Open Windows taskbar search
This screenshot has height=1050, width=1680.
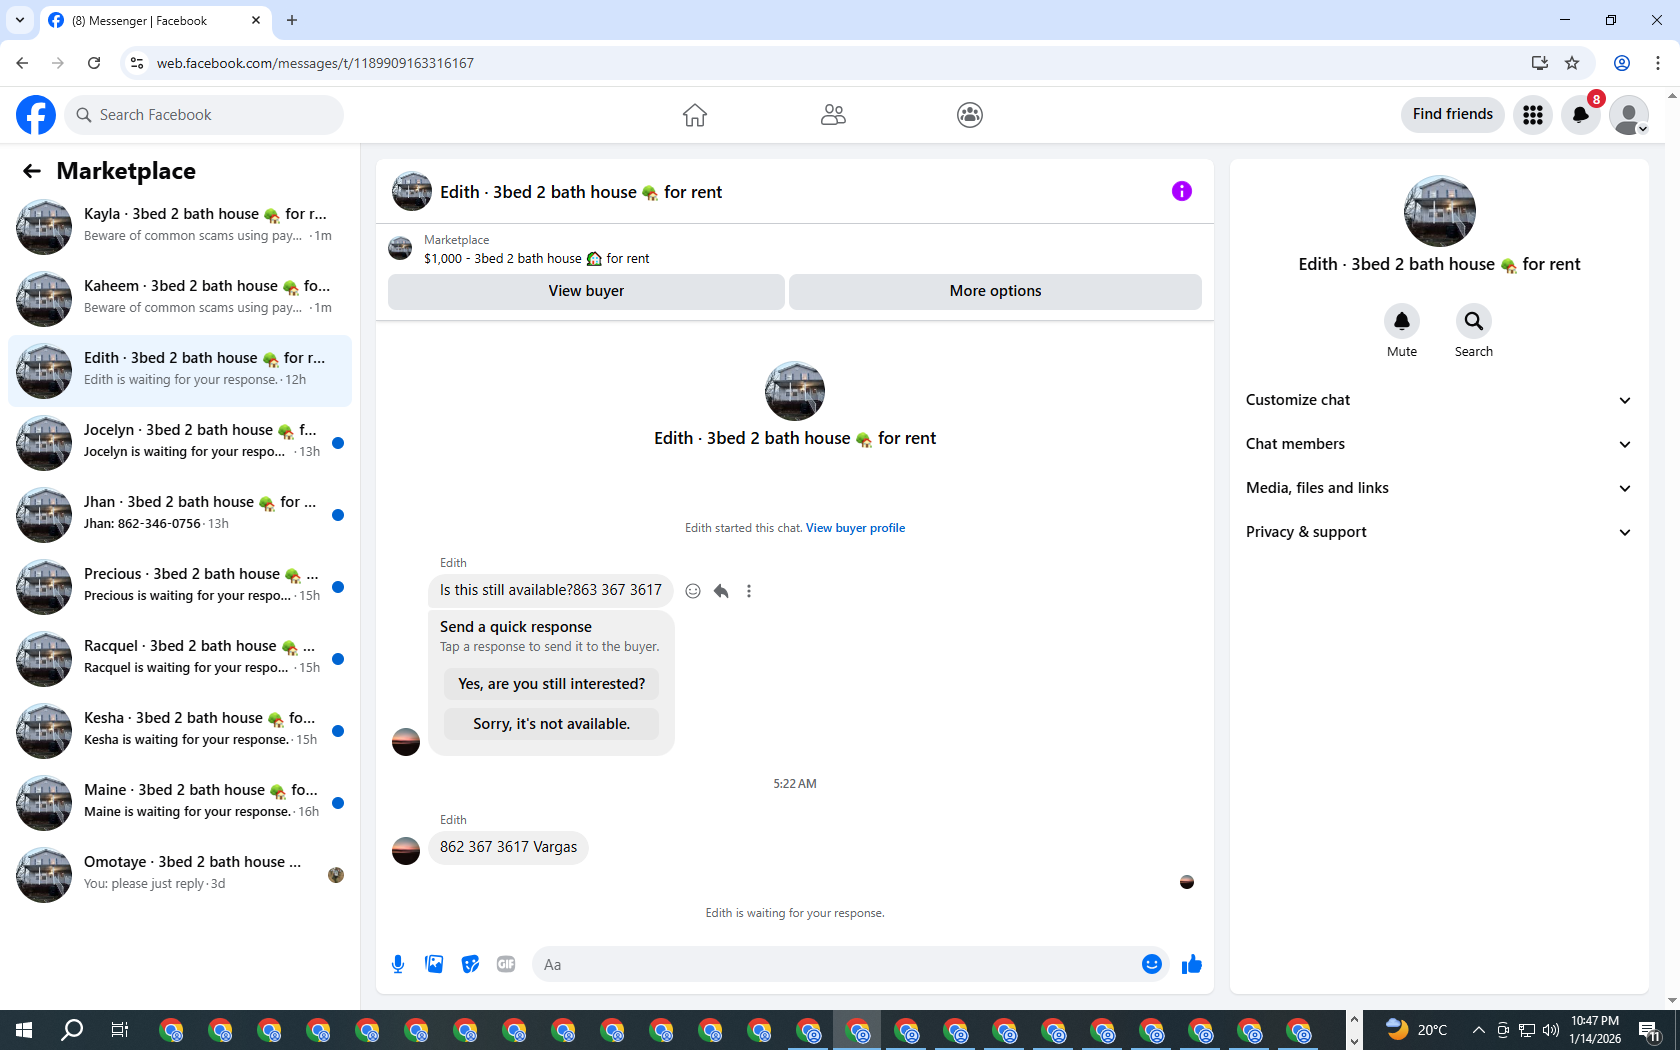pos(72,1030)
